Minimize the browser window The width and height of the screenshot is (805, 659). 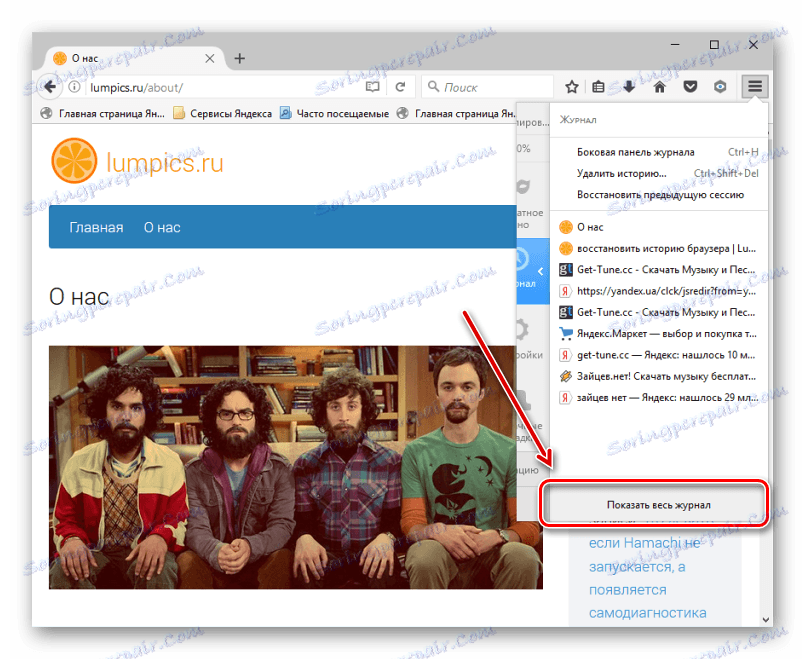(675, 45)
